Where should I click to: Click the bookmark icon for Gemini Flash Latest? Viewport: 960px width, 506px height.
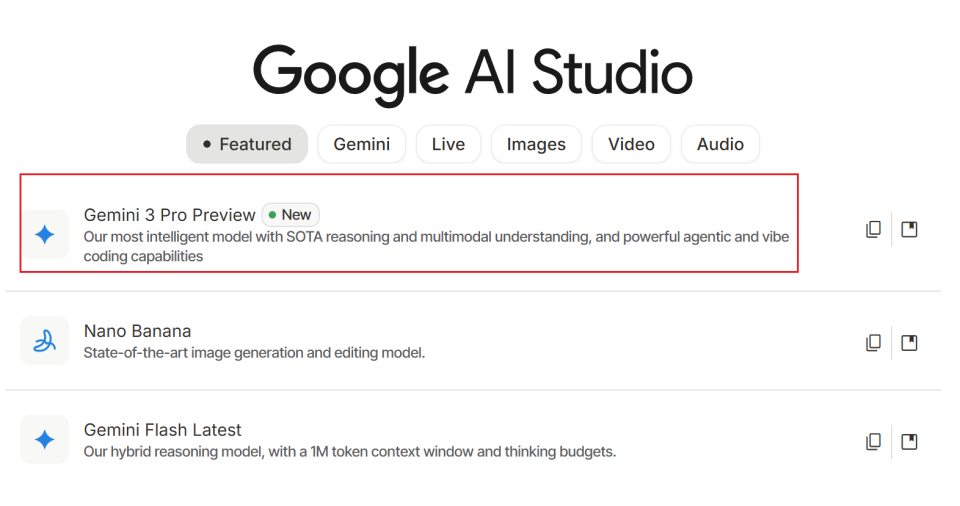point(909,441)
